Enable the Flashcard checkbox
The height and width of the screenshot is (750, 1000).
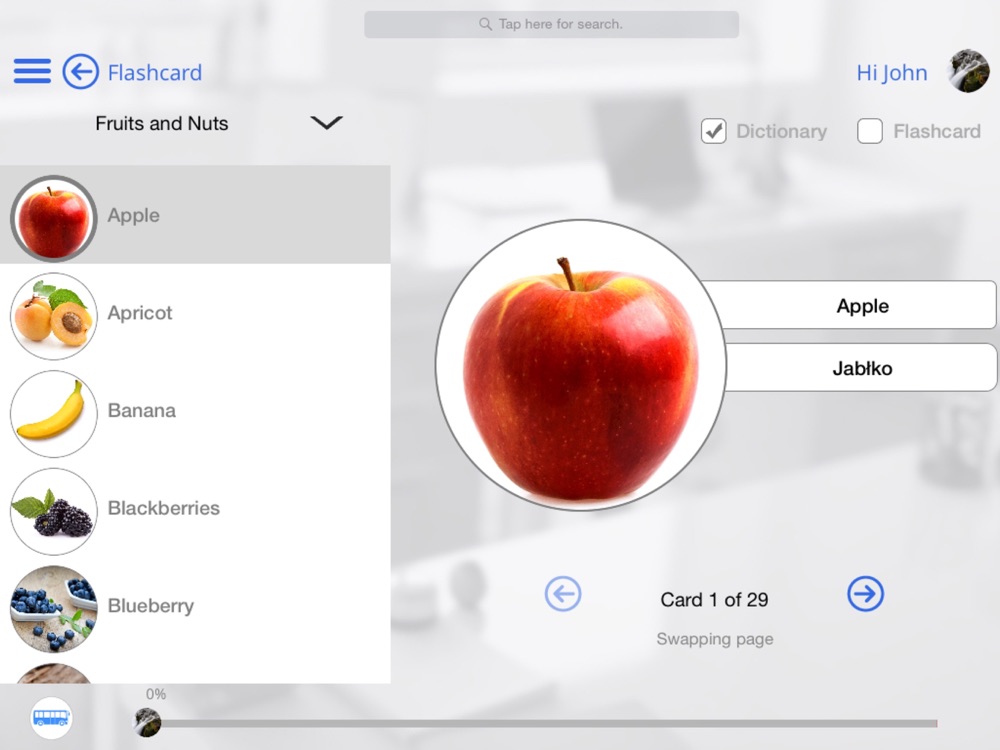[x=870, y=131]
